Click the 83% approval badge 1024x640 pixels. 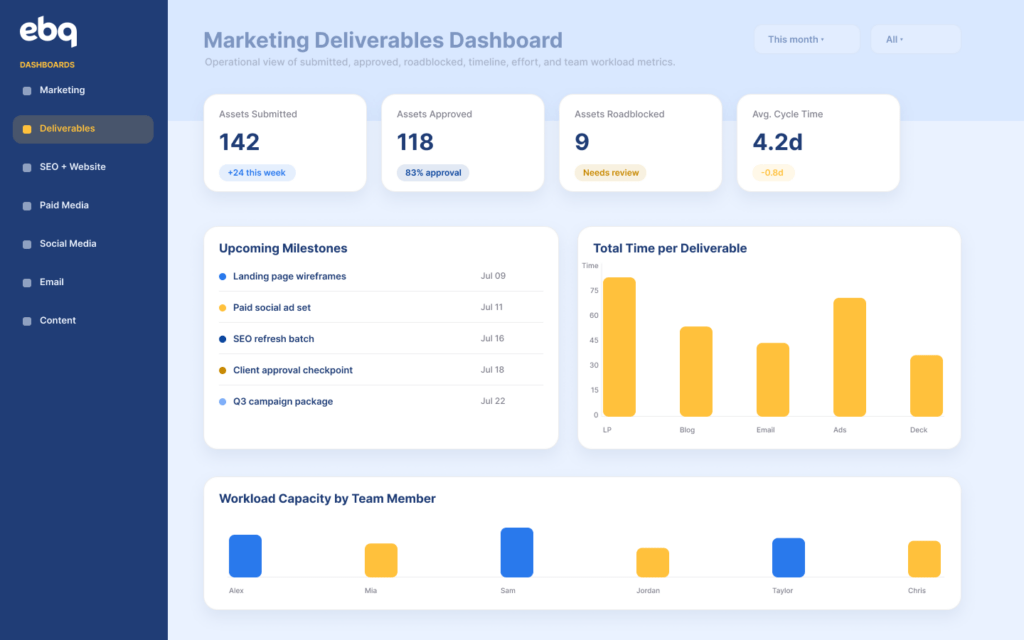click(433, 172)
